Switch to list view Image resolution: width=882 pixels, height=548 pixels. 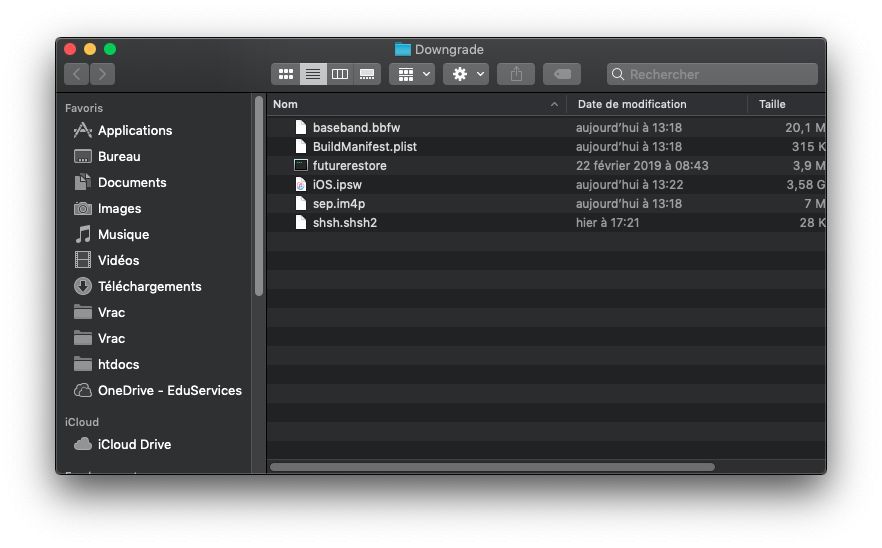[313, 74]
